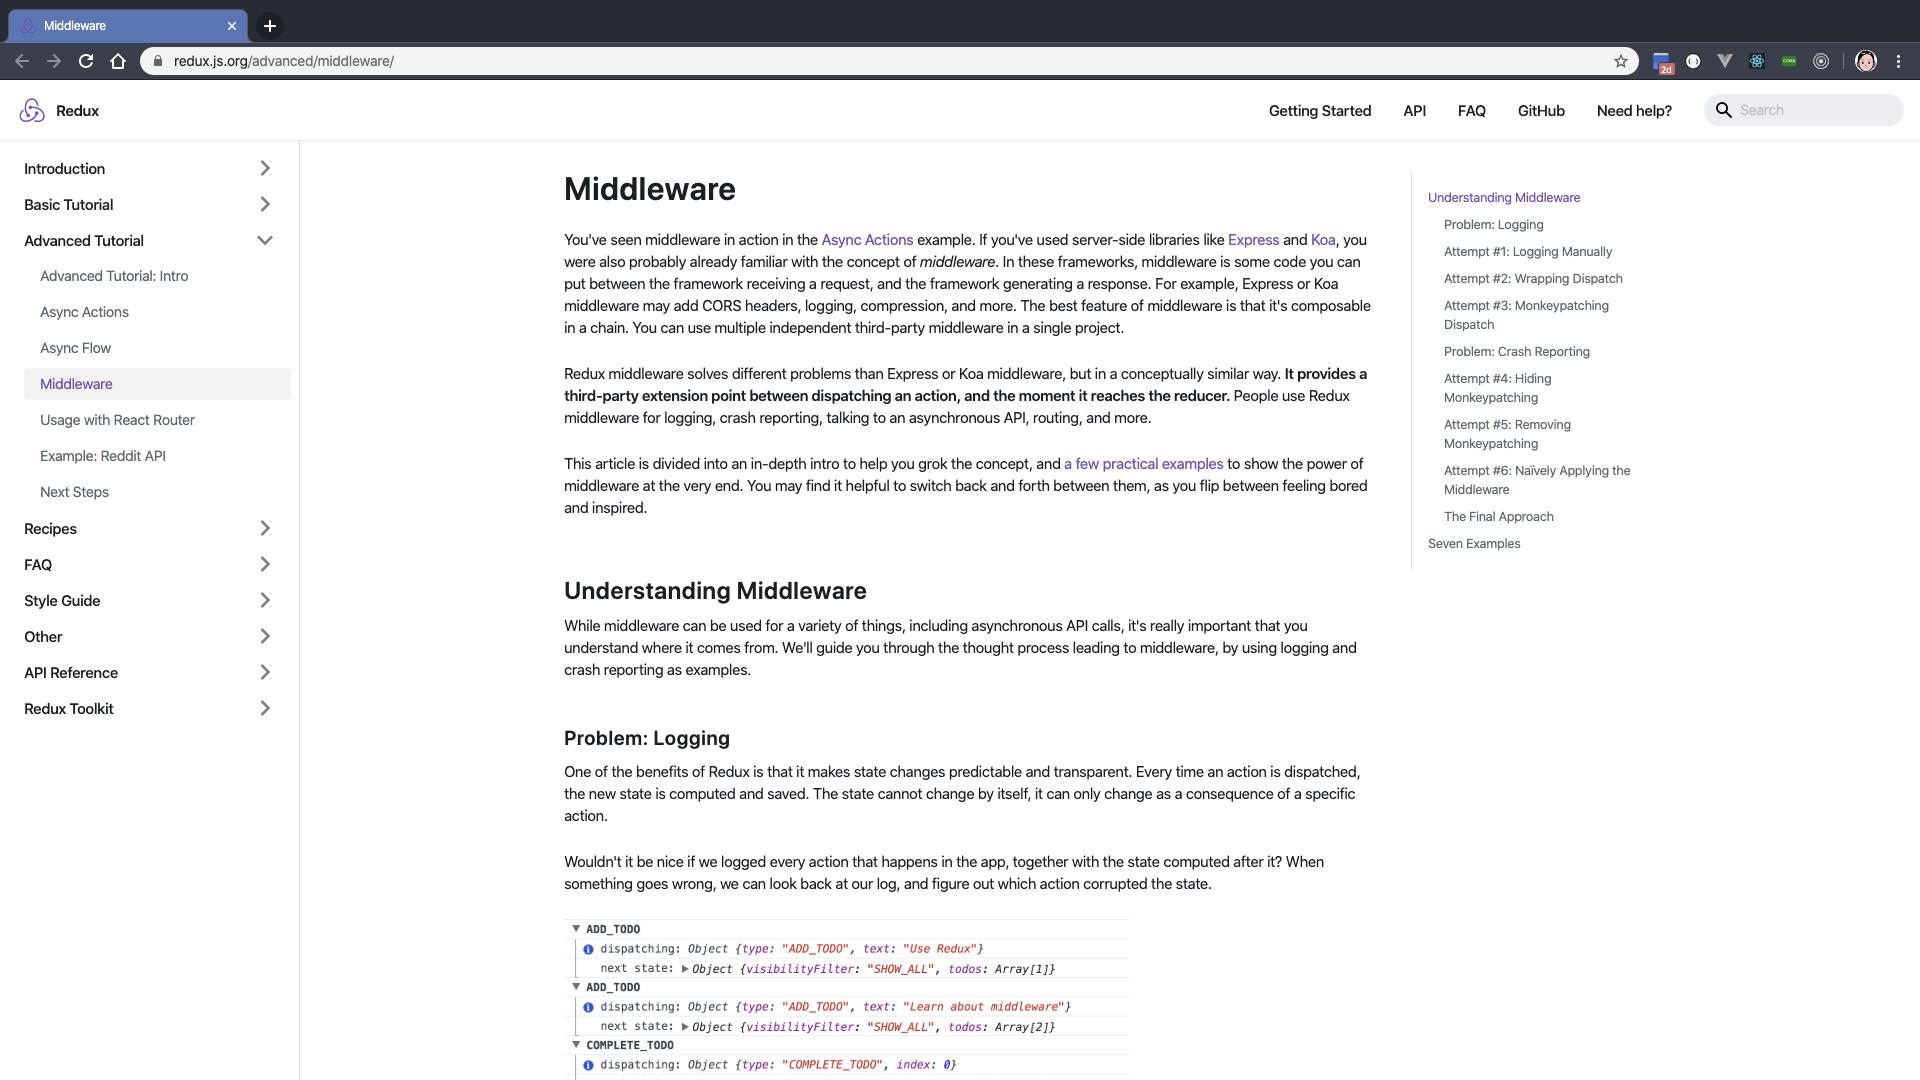Viewport: 1920px width, 1080px height.
Task: Jump to Seven Examples in contents
Action: coord(1474,544)
